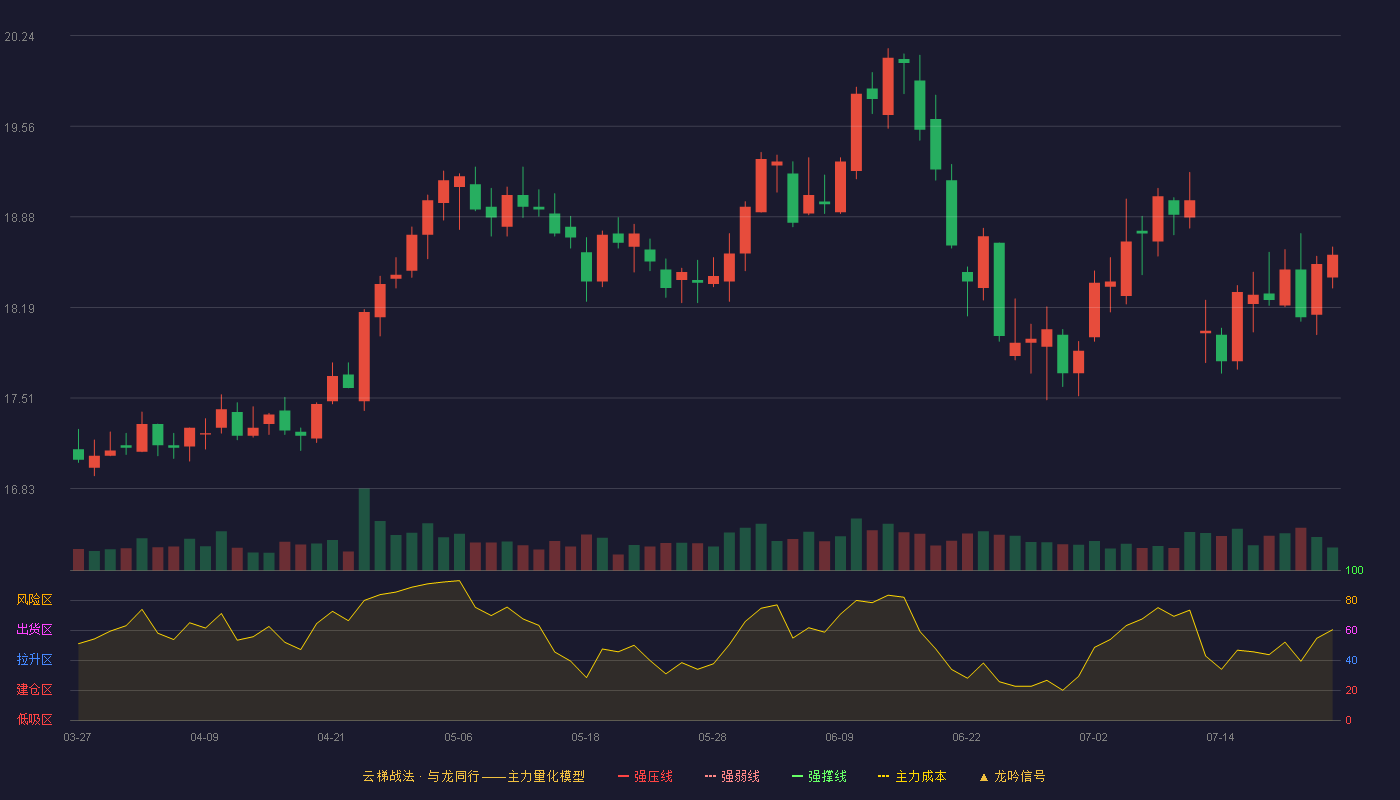
Task: Click the 19.56 price axis label
Action: [19, 127]
